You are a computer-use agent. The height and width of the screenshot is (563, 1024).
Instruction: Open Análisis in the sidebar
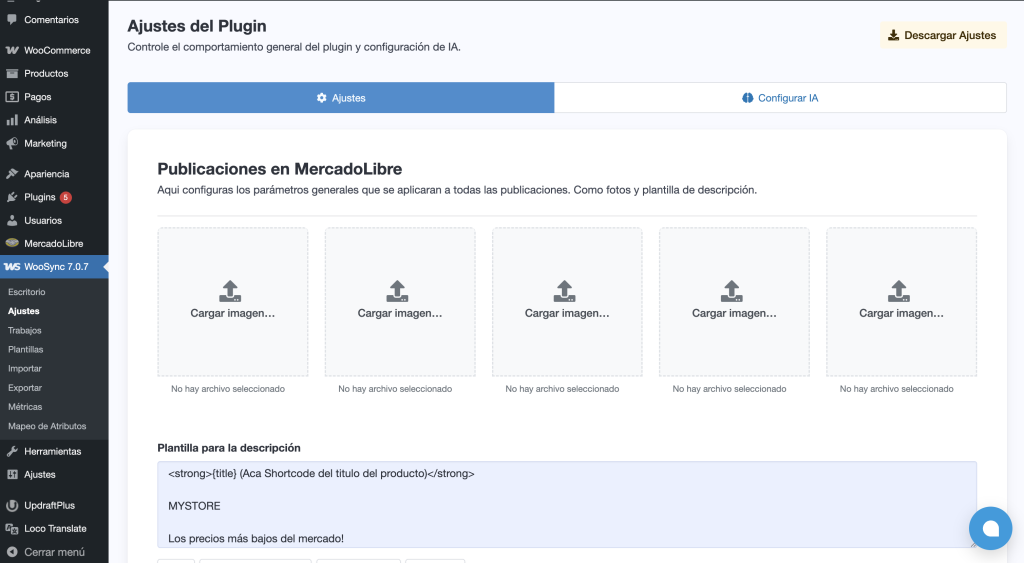click(x=54, y=120)
